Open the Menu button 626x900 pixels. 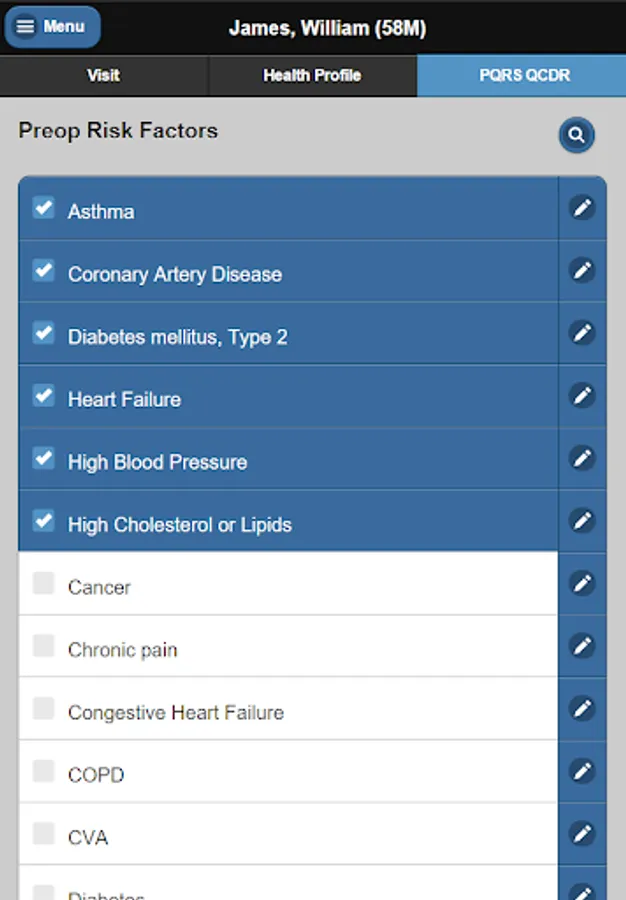point(52,27)
